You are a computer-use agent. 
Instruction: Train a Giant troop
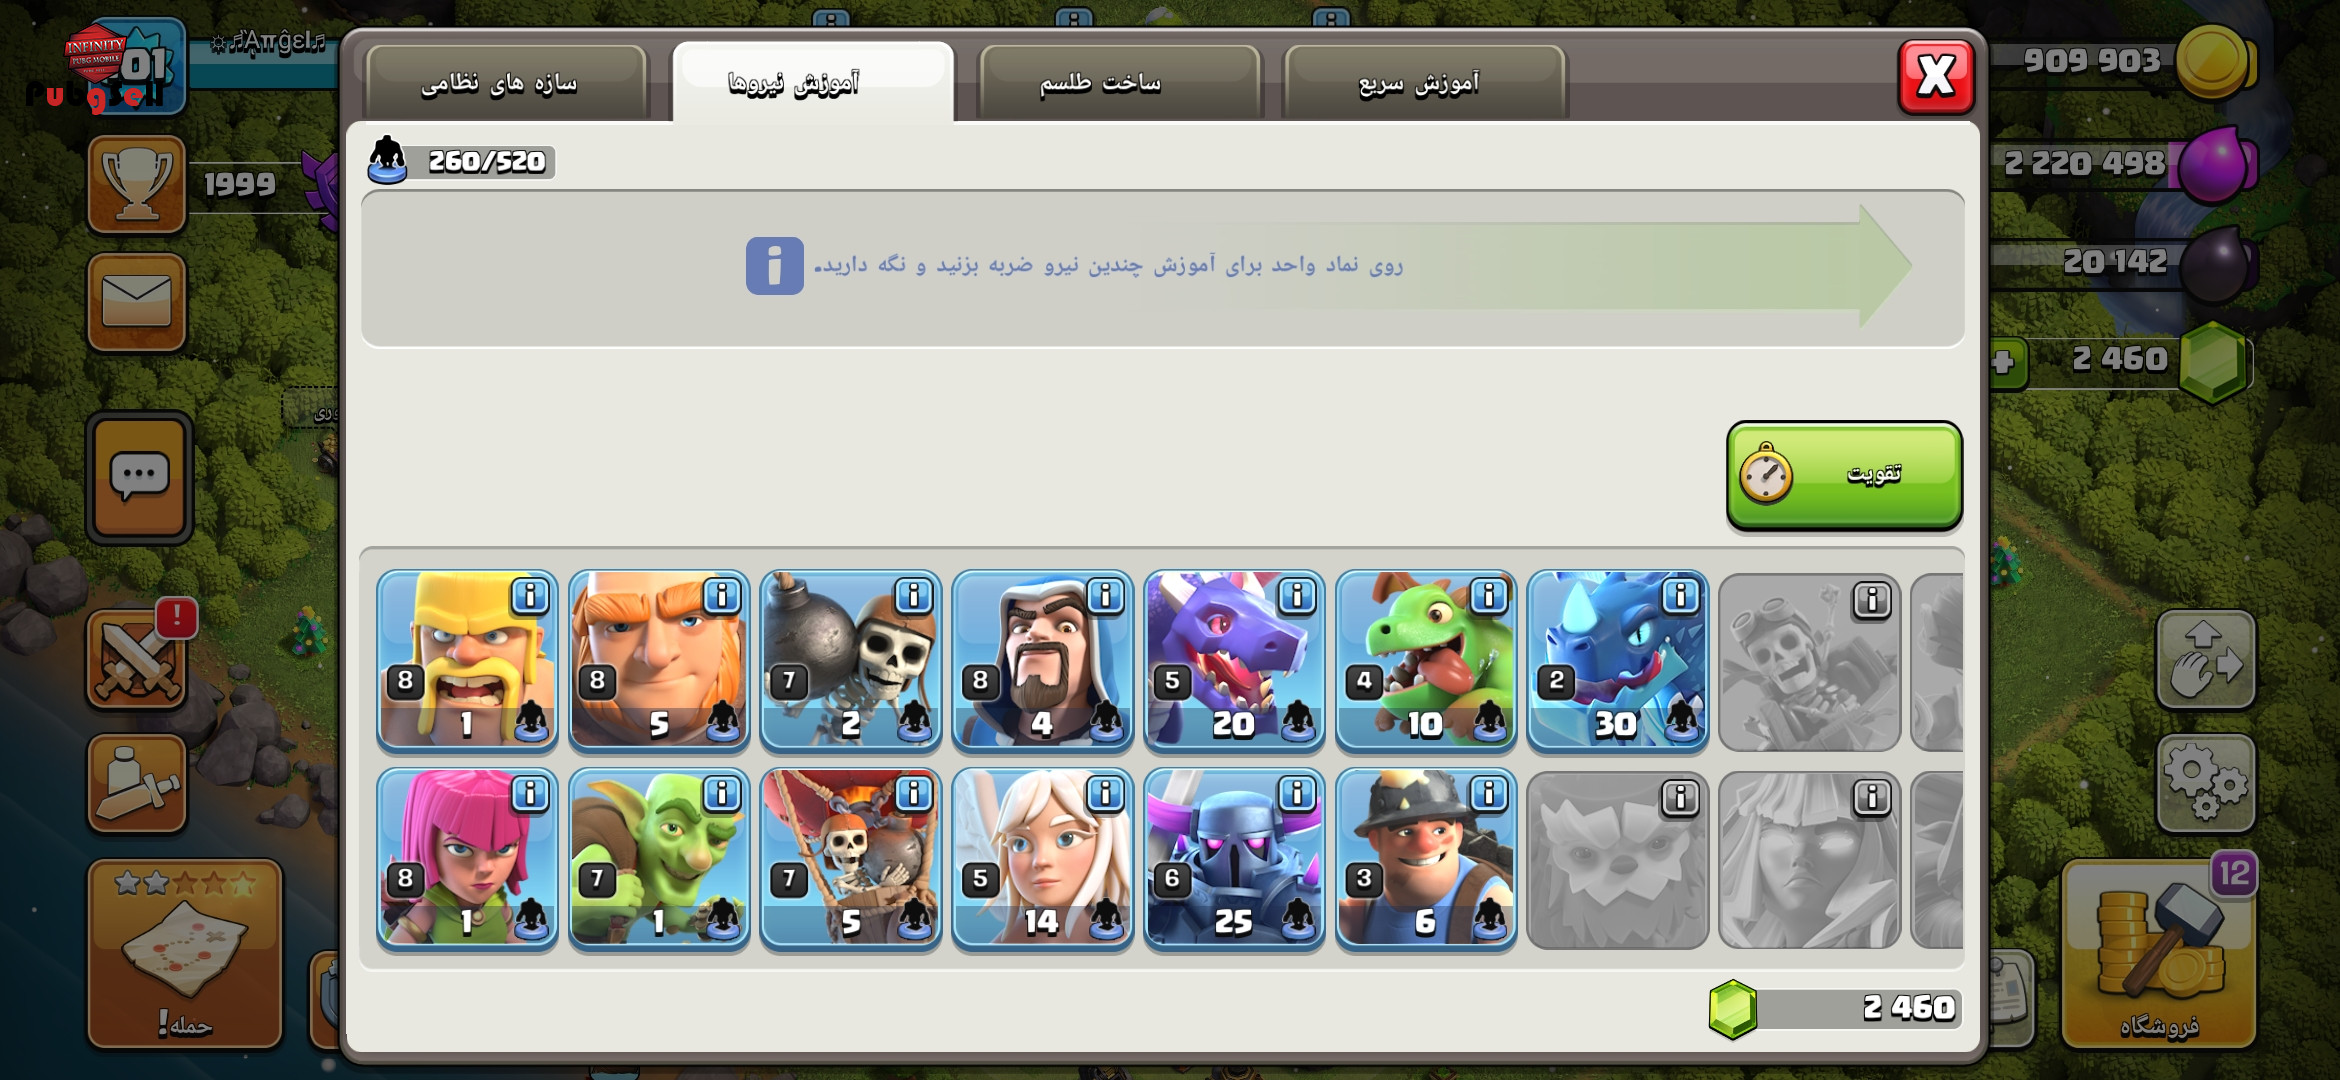659,660
